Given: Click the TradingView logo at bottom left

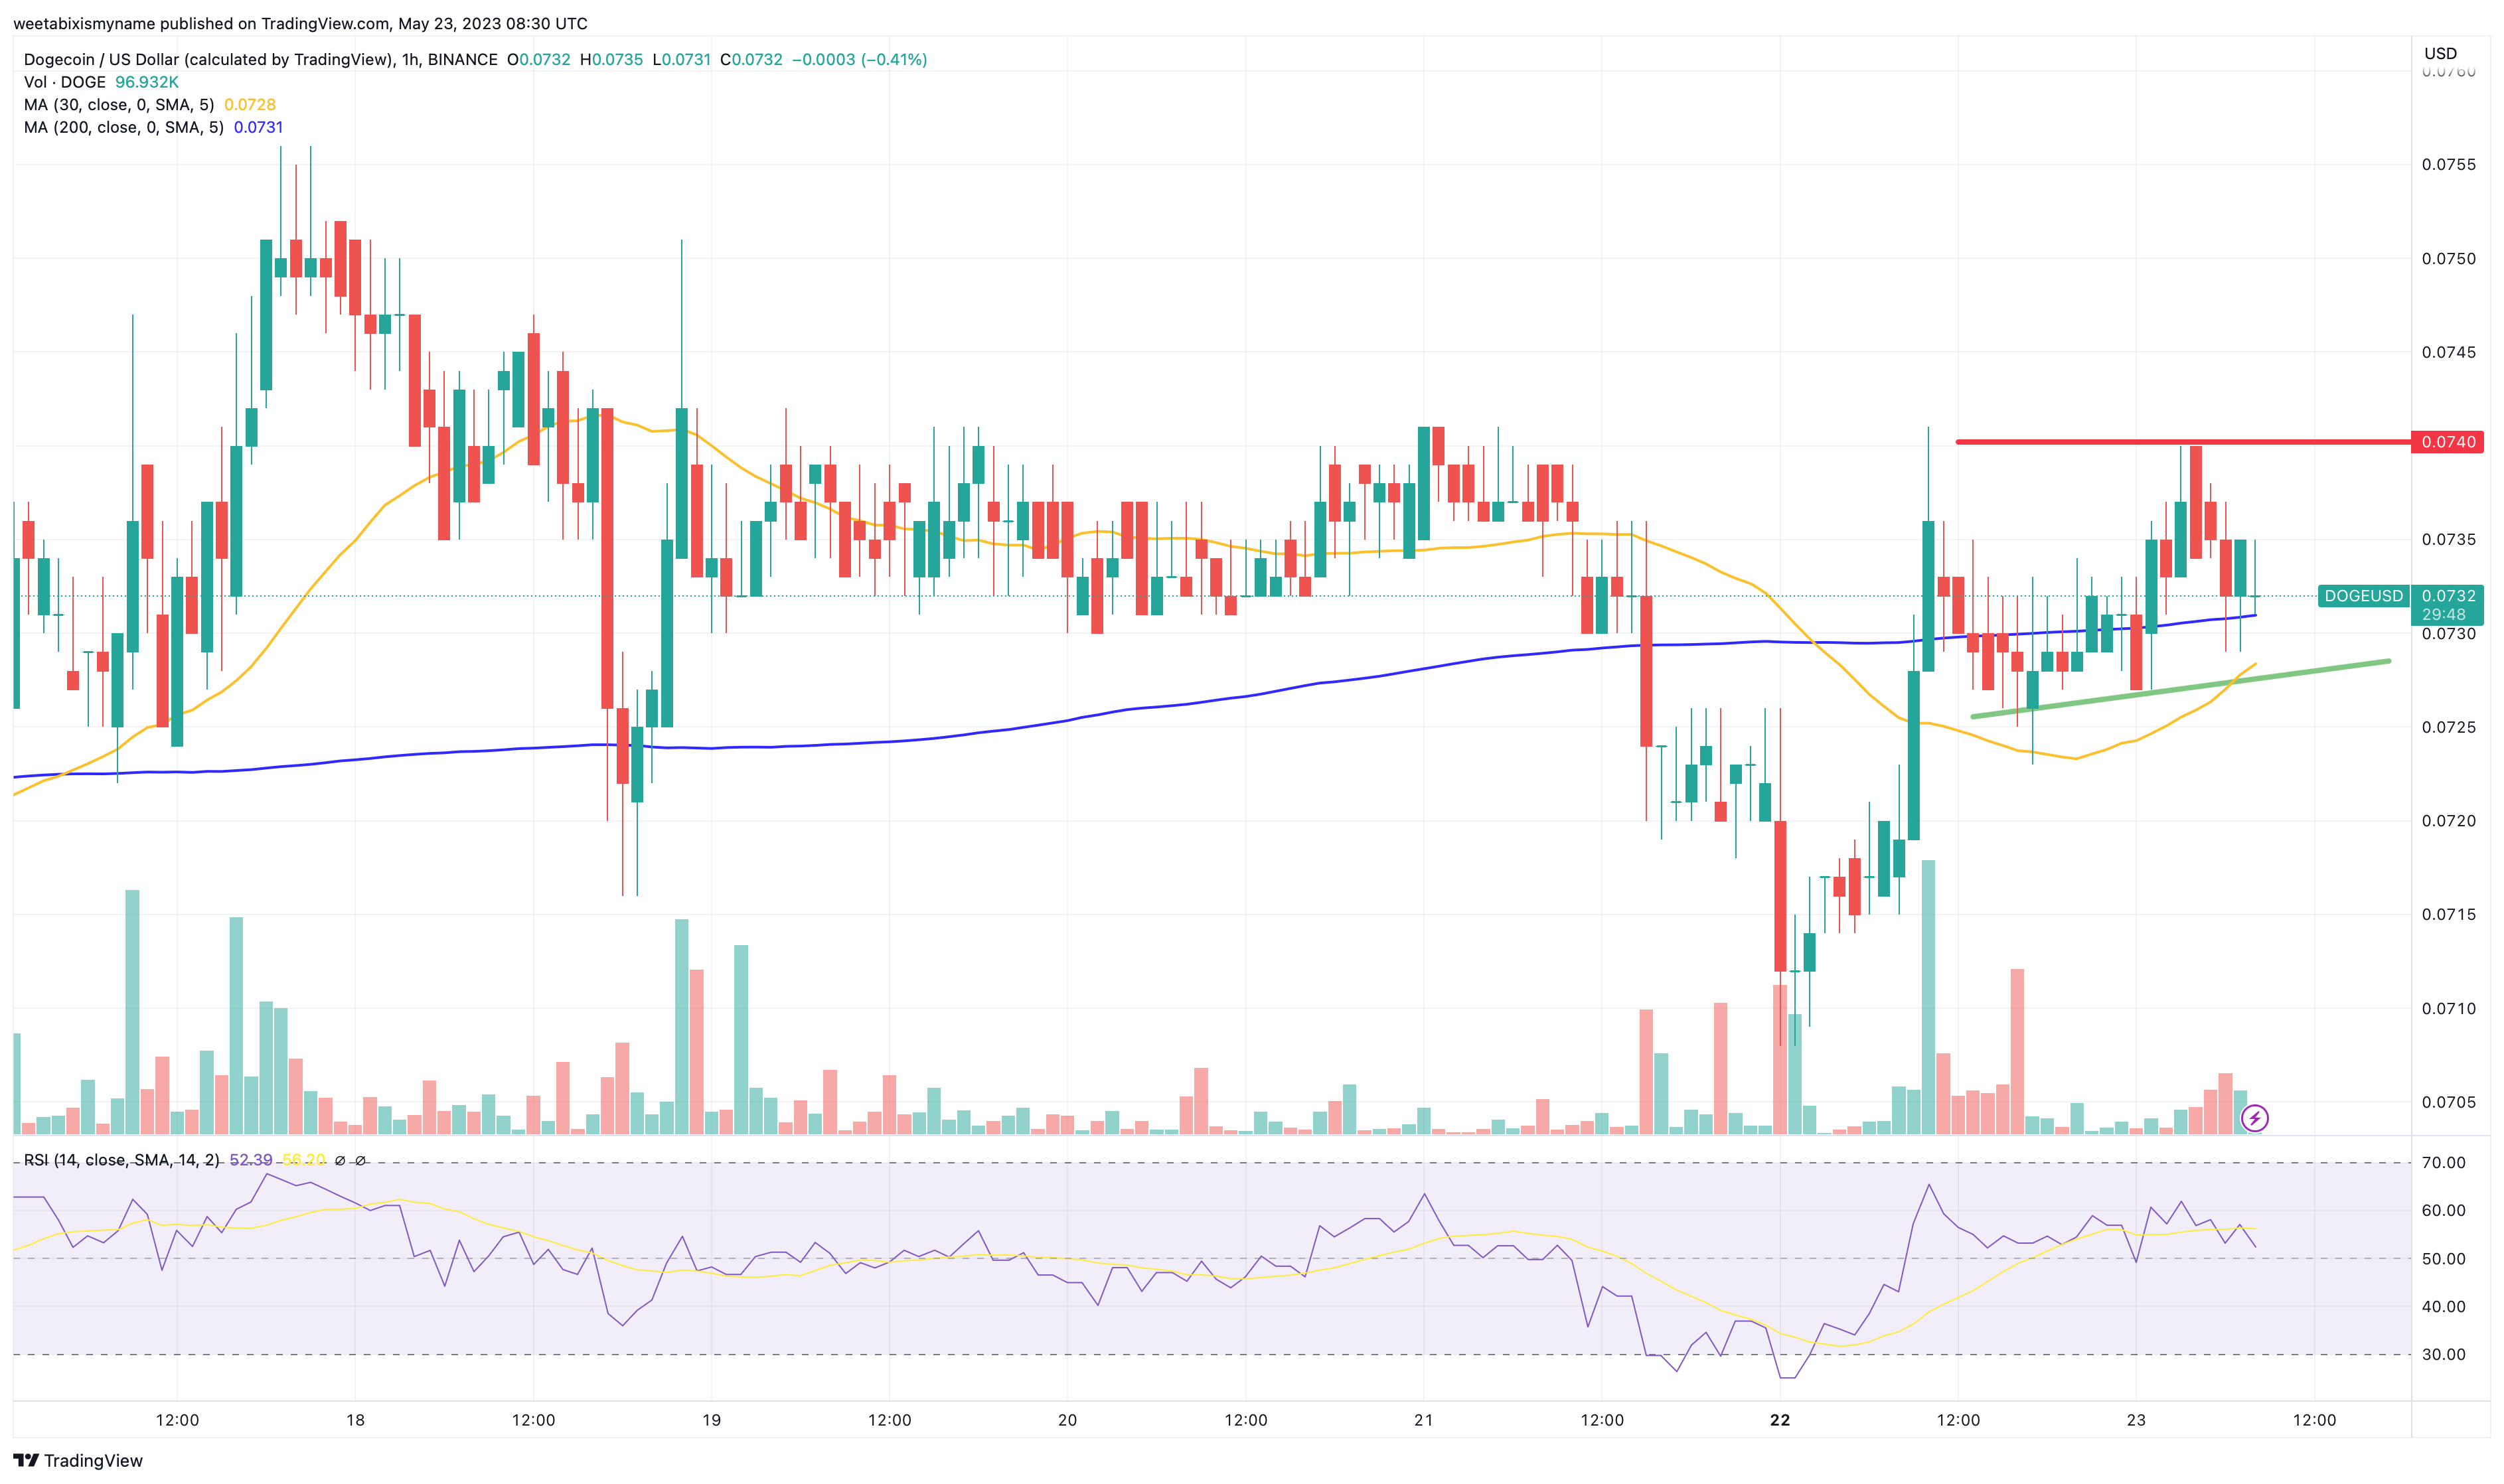Looking at the screenshot, I should click(x=78, y=1460).
